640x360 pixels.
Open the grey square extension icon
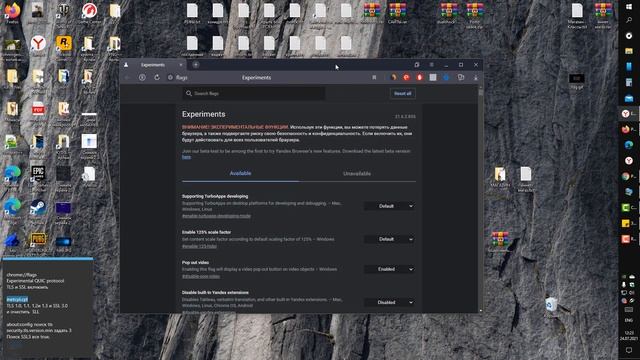pyautogui.click(x=433, y=77)
